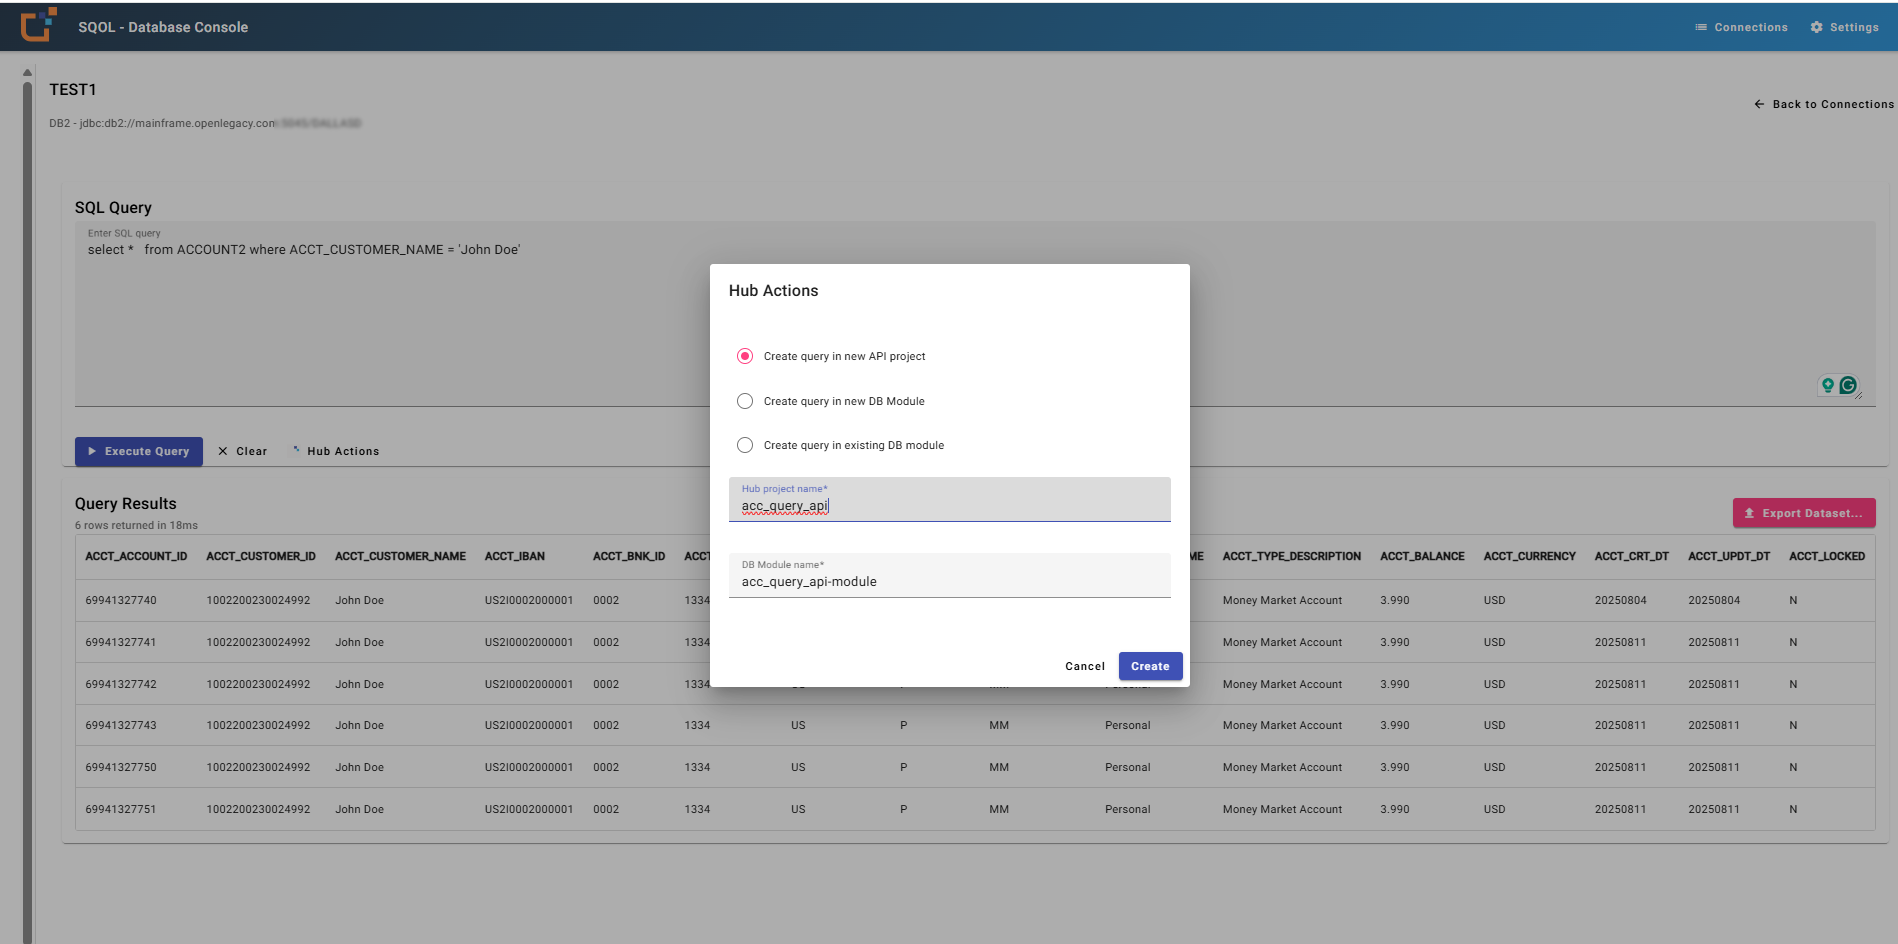Image resolution: width=1898 pixels, height=944 pixels.
Task: Click Create in Hub Actions dialog
Action: (1150, 666)
